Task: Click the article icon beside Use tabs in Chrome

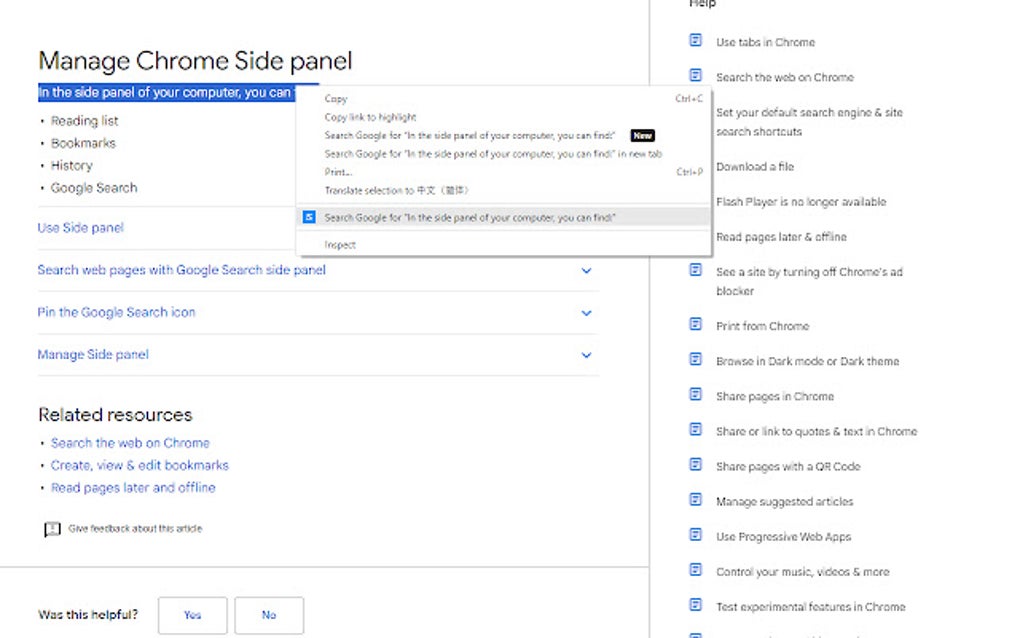Action: [x=696, y=41]
